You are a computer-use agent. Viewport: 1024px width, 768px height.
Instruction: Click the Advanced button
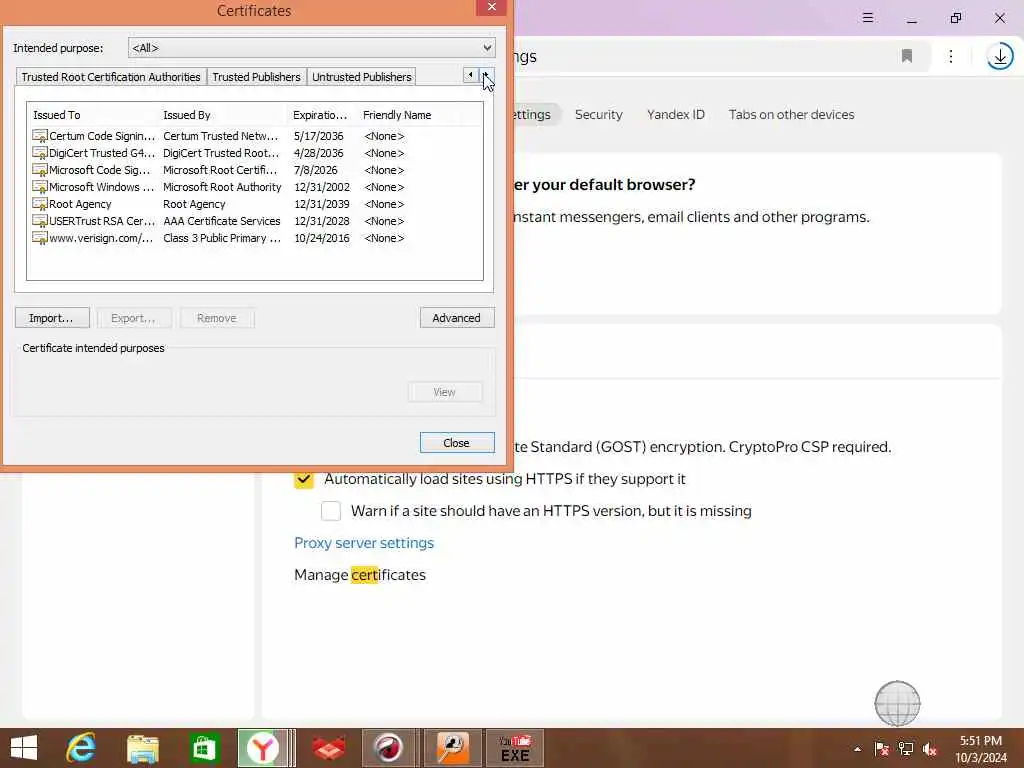(456, 318)
